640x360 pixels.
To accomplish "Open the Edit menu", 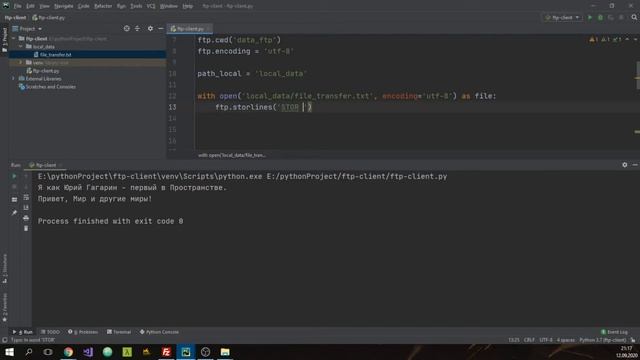I will (30, 6).
